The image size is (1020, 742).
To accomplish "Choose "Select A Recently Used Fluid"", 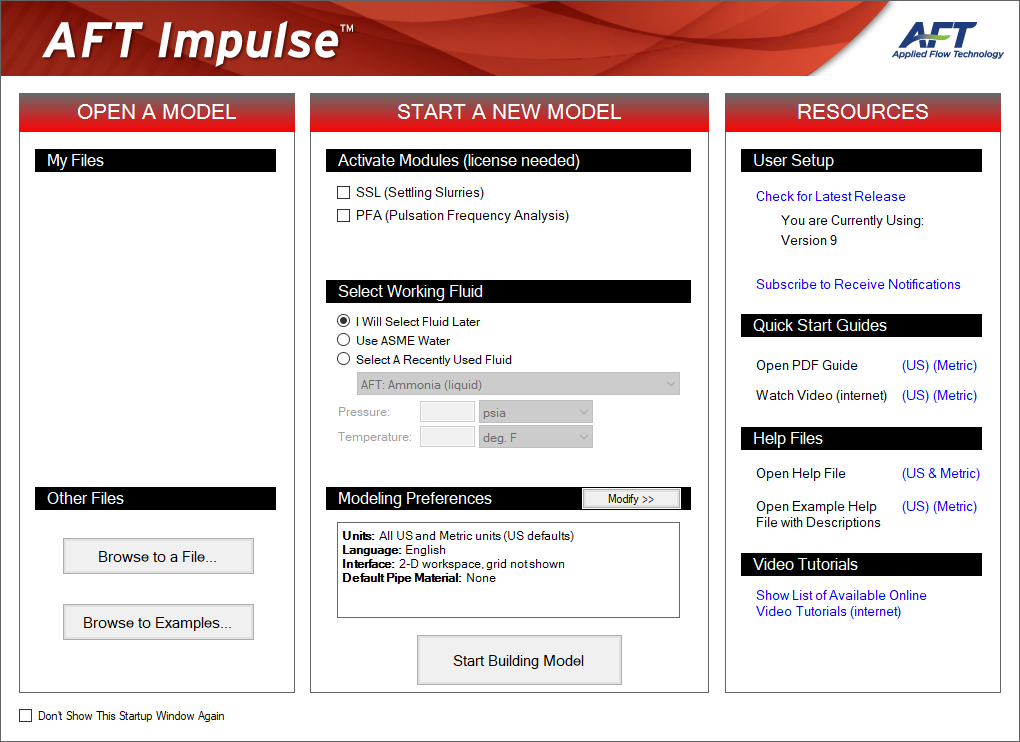I will coord(343,359).
